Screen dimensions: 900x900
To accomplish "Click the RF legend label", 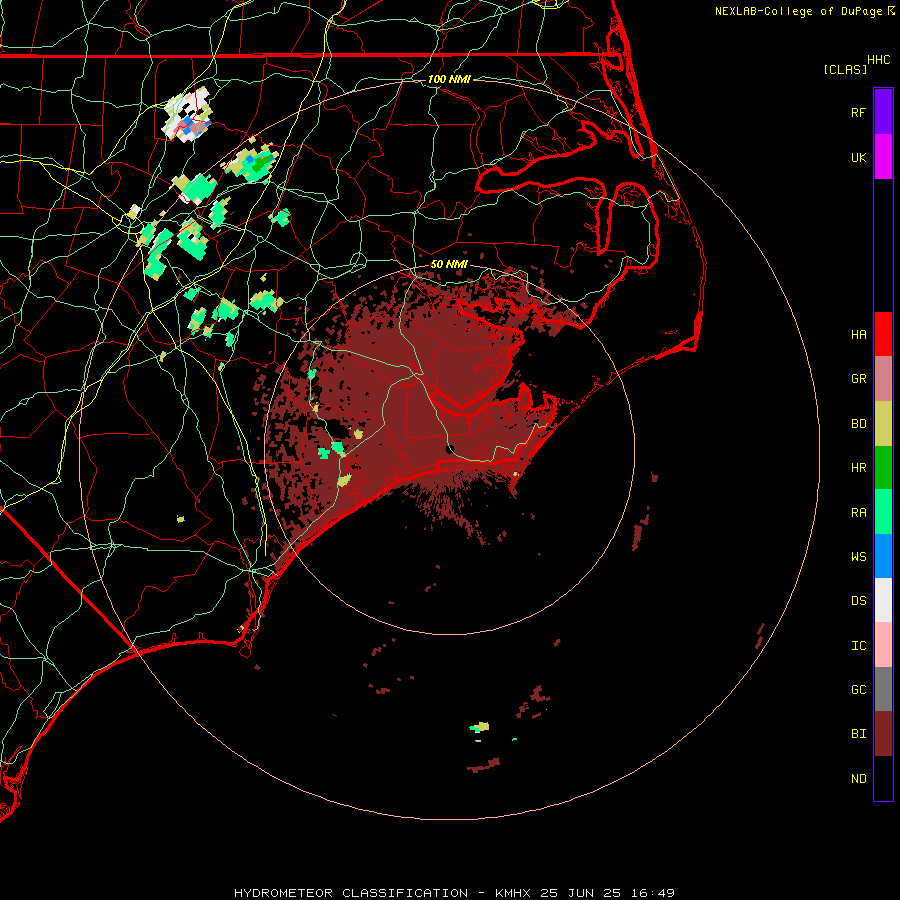I will (x=858, y=112).
